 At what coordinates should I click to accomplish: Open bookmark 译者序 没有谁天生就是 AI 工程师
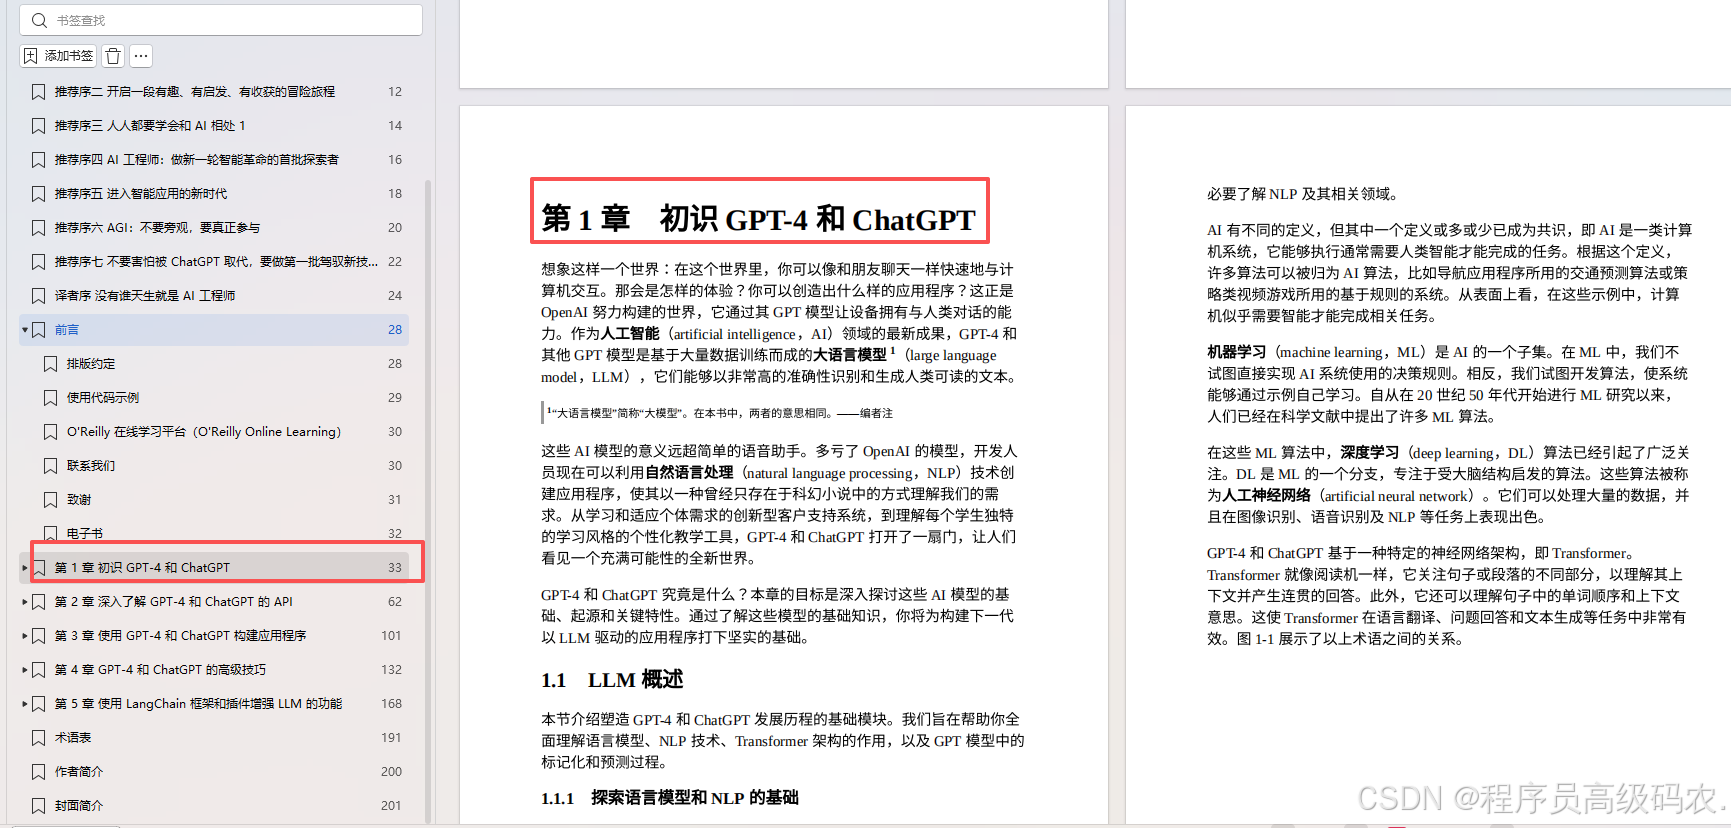pyautogui.click(x=144, y=296)
